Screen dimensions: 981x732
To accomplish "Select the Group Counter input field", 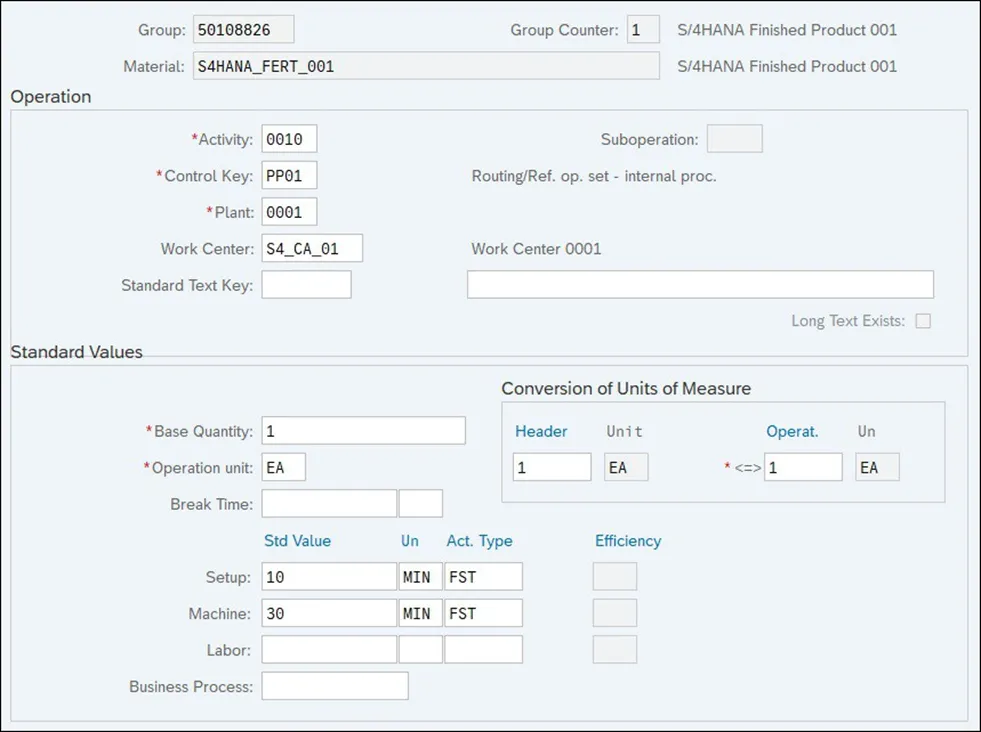I will pos(643,29).
